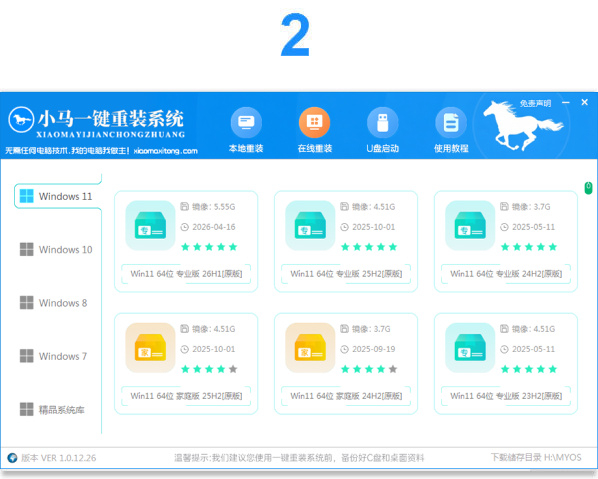Click the Win11 专业版 23H2 box icon

point(470,347)
